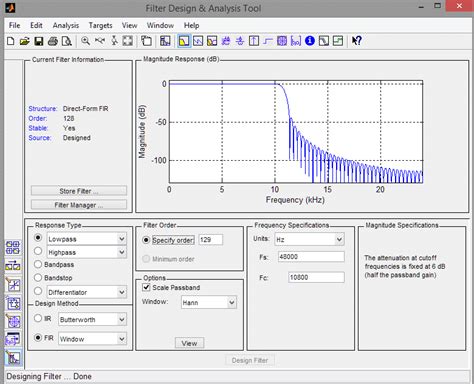474x384 pixels.
Task: Select the Differentiator response type radio button
Action: coord(38,291)
